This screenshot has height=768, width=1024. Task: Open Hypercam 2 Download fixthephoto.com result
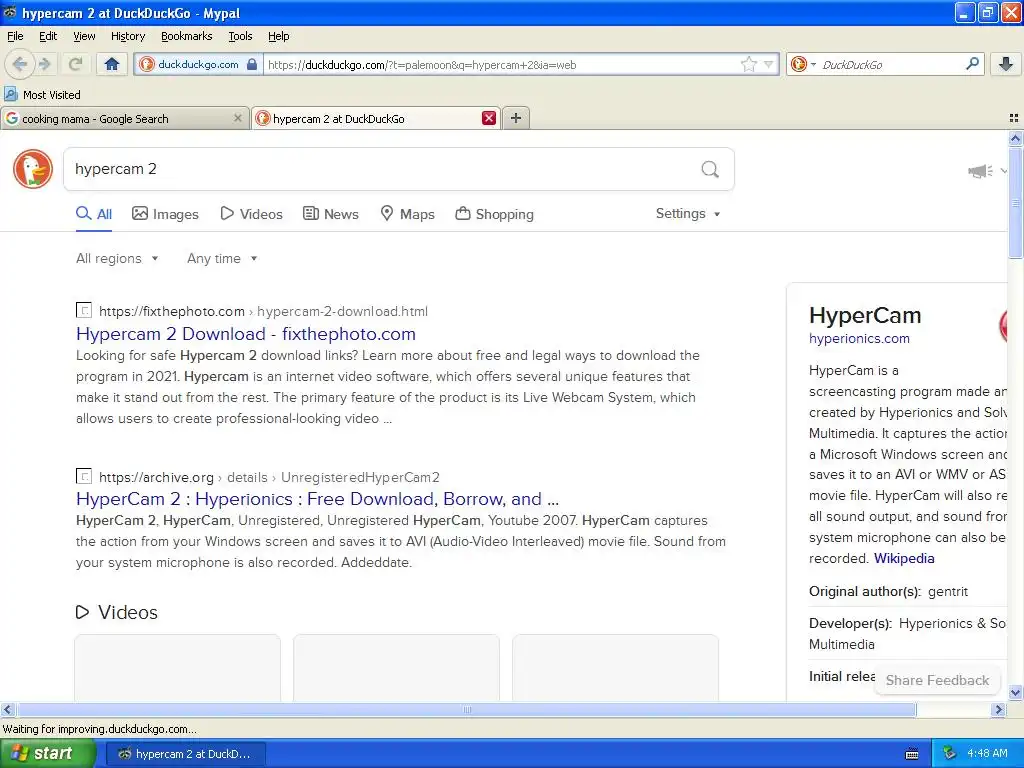tap(246, 334)
